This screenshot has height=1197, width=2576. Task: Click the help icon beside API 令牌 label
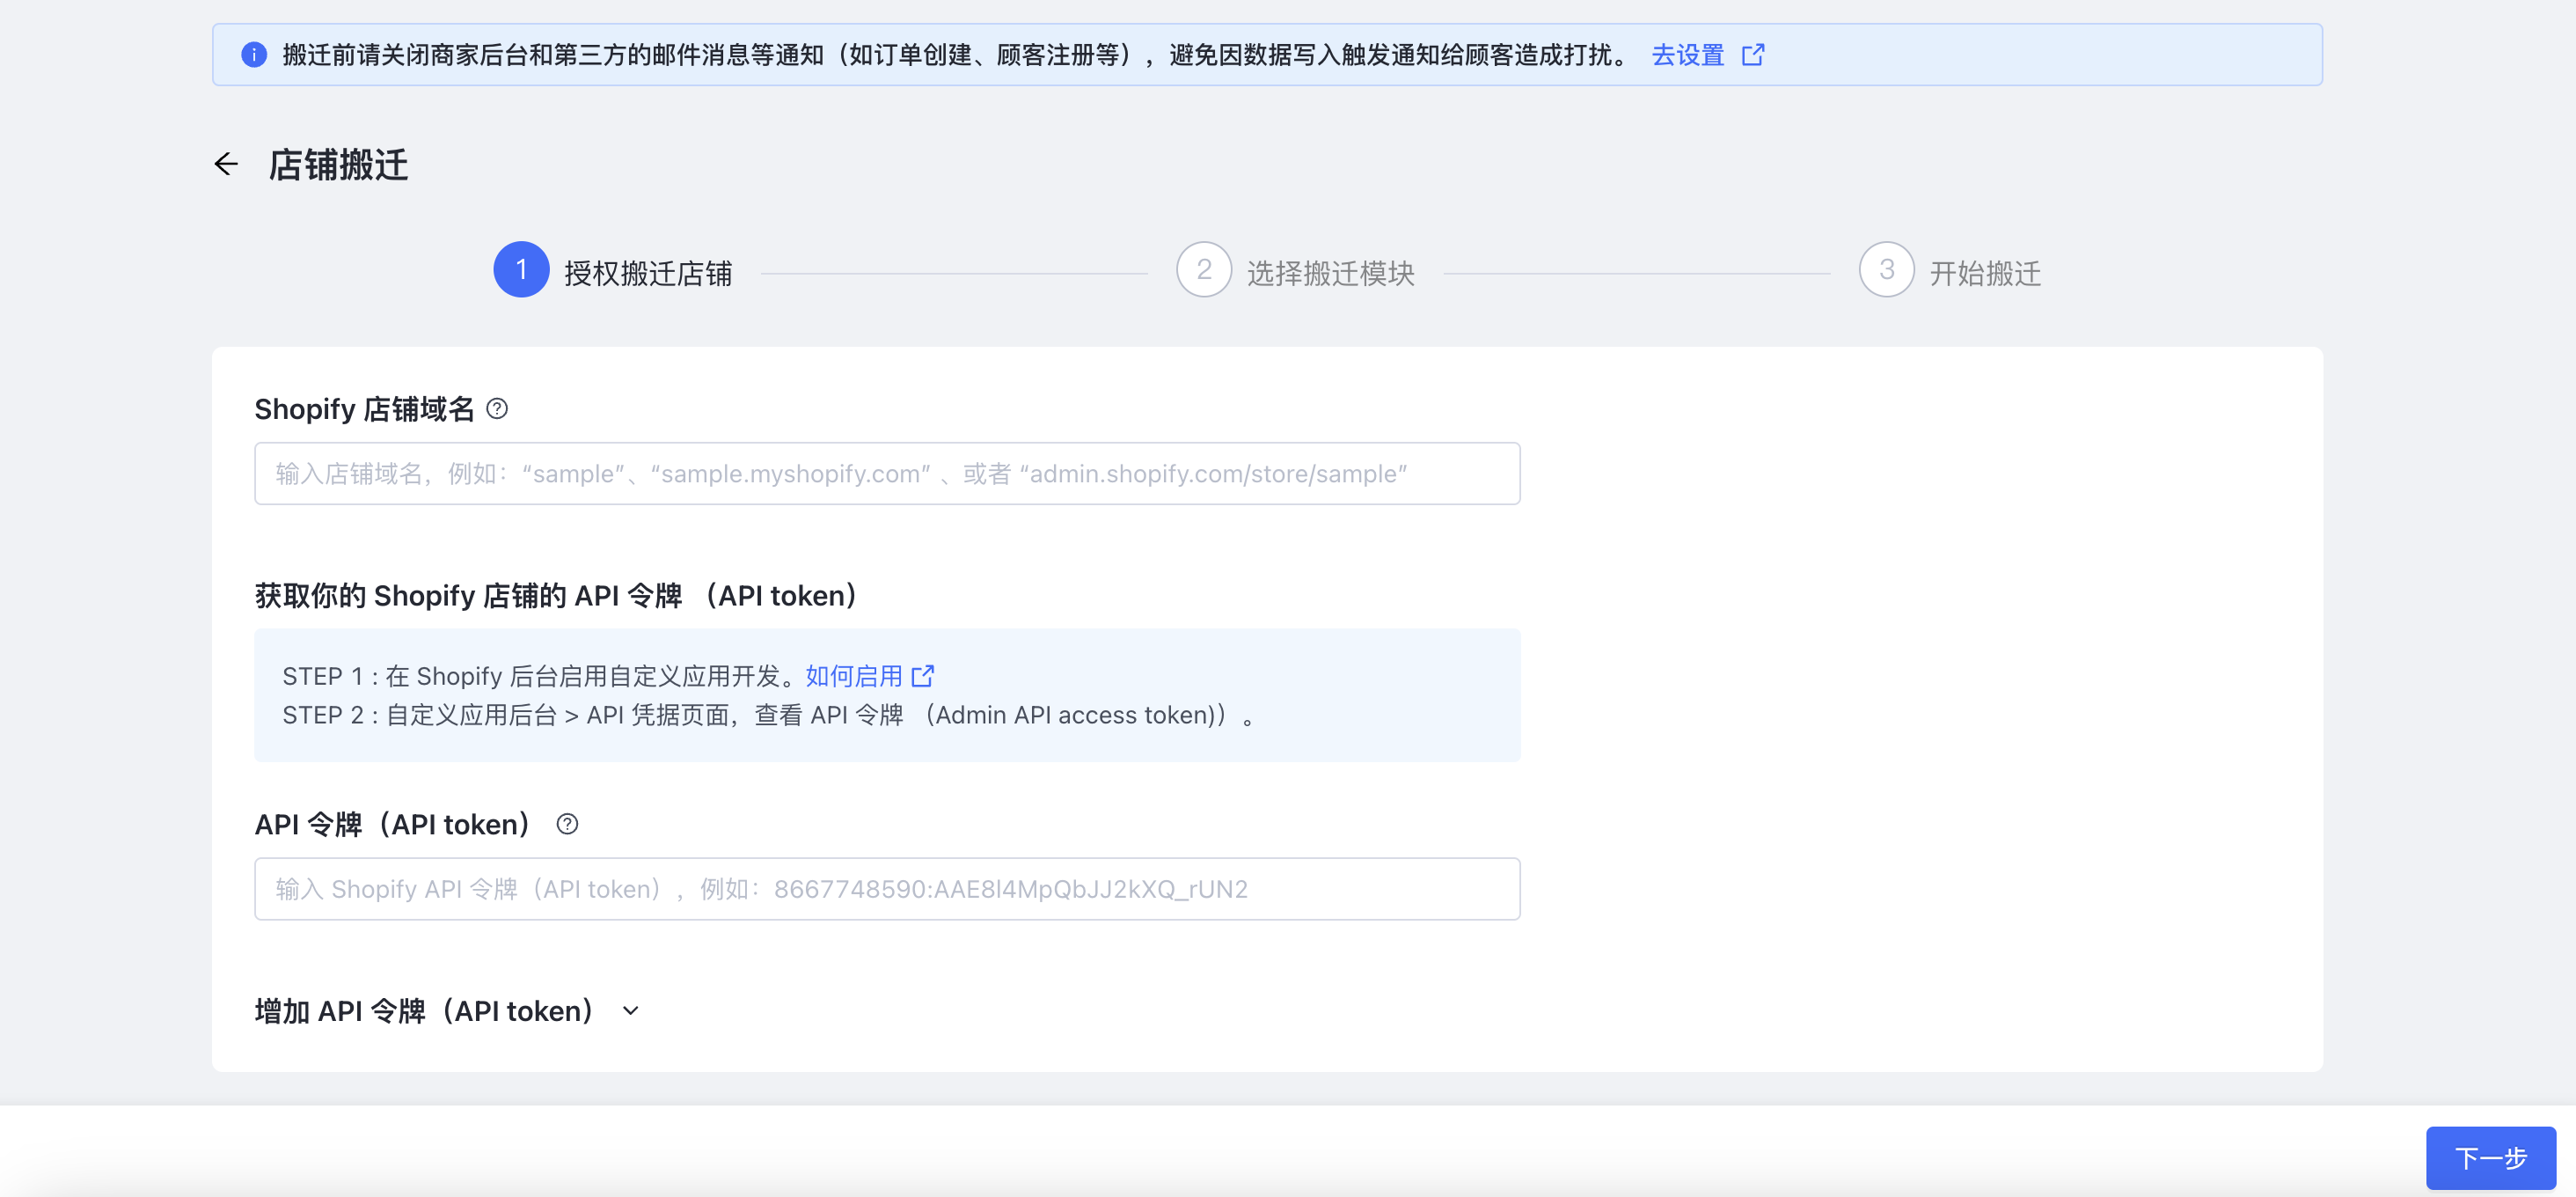[x=567, y=824]
